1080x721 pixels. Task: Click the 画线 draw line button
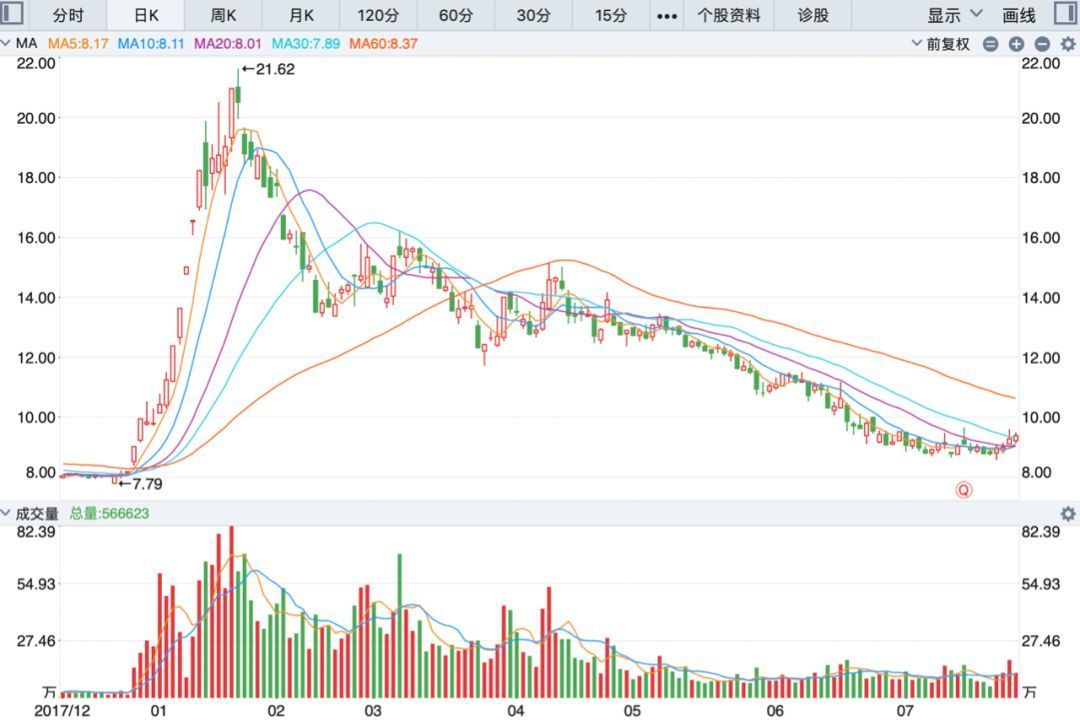(x=1019, y=15)
